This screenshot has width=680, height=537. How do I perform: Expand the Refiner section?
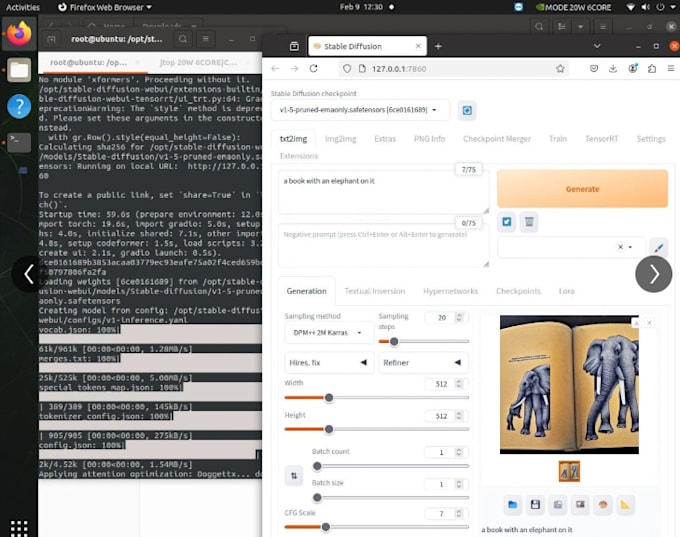pos(423,363)
